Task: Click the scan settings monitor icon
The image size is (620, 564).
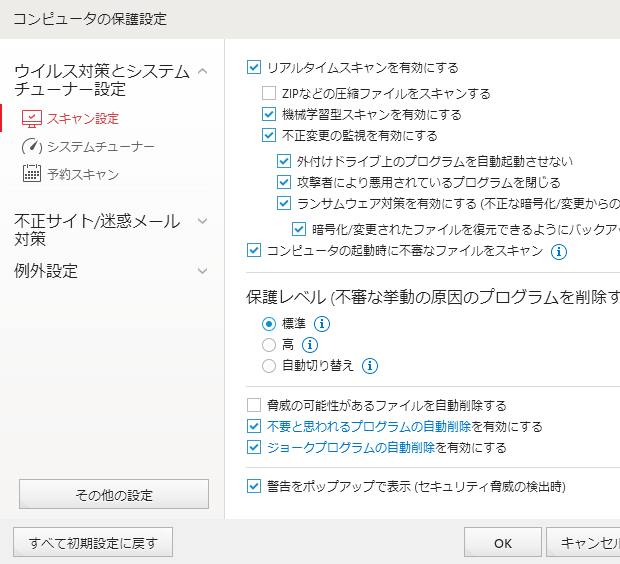Action: [32, 119]
